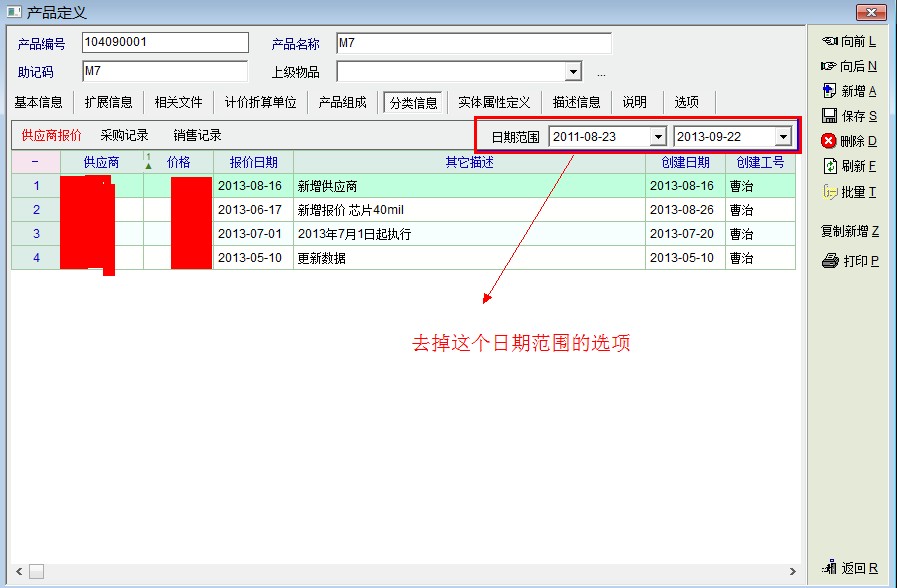This screenshot has width=897, height=588.
Task: Click the 保存 (save) disk icon
Action: tap(829, 116)
